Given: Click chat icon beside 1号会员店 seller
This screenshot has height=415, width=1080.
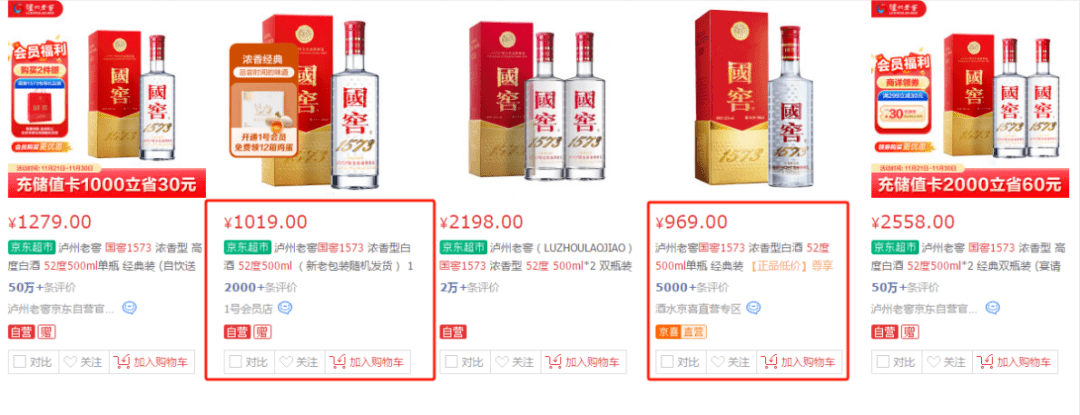Looking at the screenshot, I should click(x=284, y=308).
